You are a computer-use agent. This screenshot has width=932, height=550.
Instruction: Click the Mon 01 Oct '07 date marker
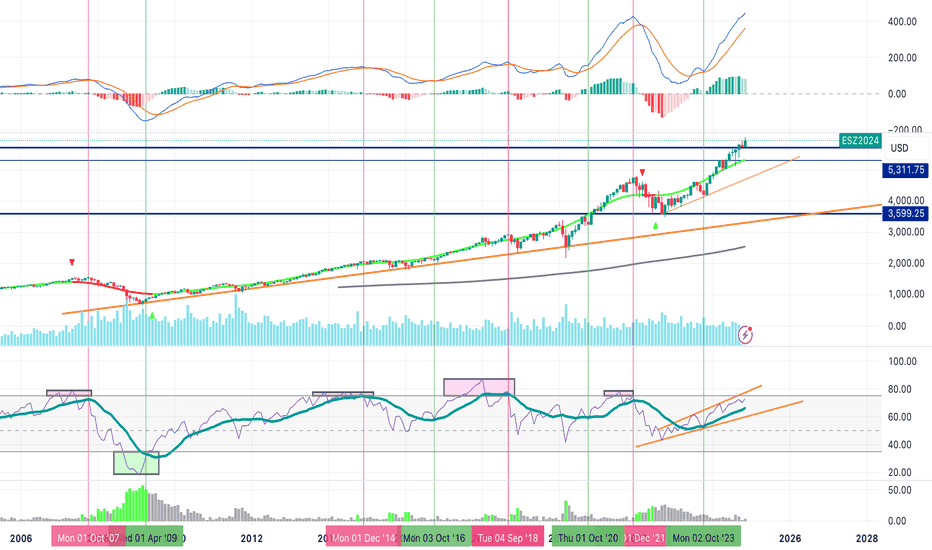click(88, 538)
